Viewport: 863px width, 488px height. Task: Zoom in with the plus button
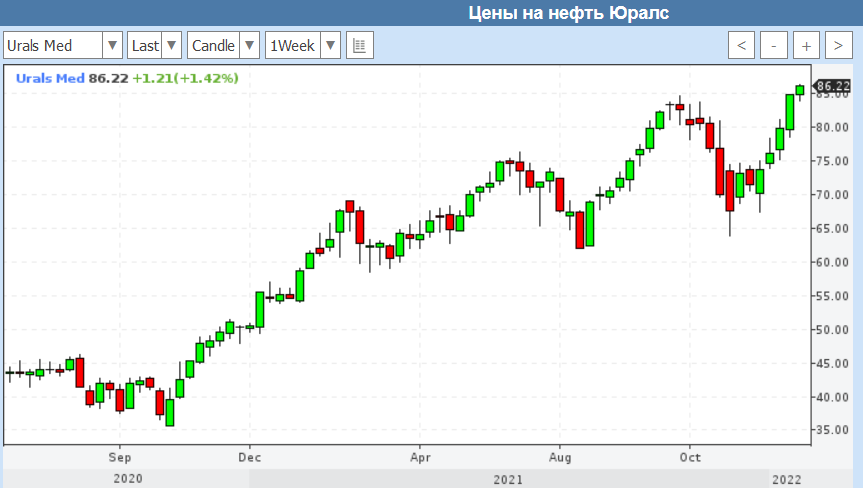806,45
